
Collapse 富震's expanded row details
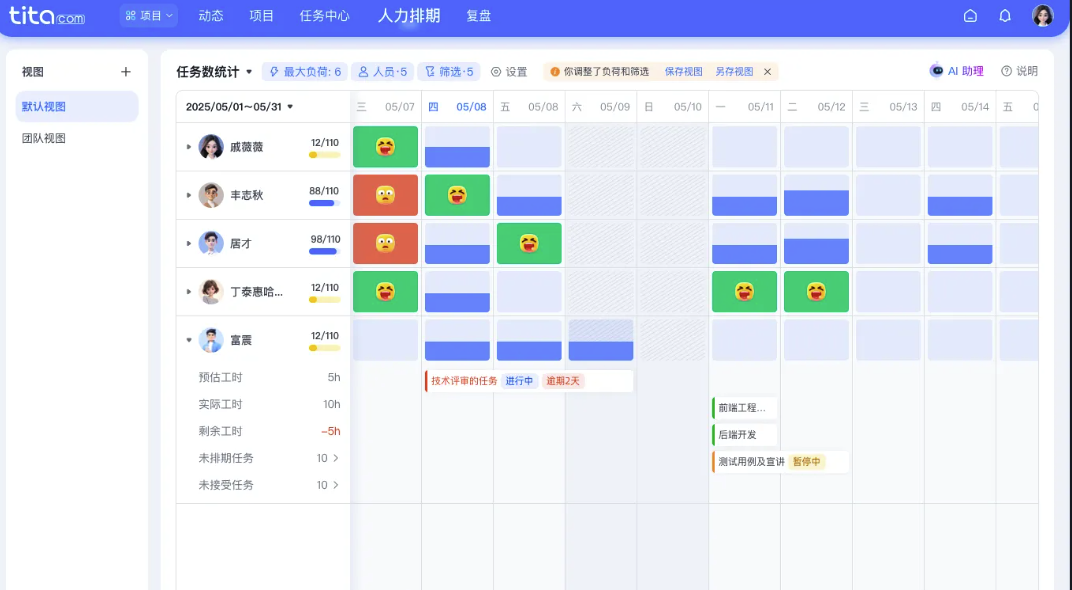click(x=189, y=339)
